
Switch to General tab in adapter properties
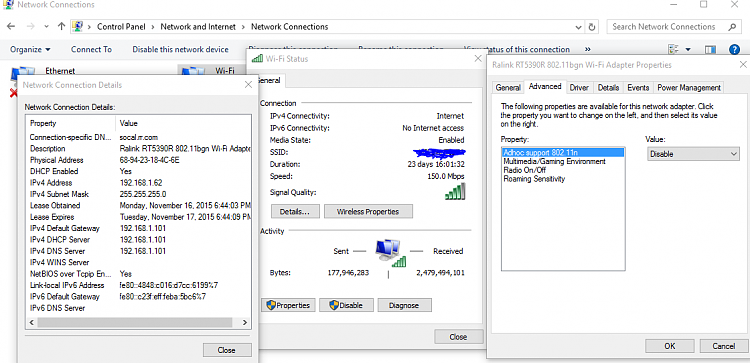coord(508,88)
